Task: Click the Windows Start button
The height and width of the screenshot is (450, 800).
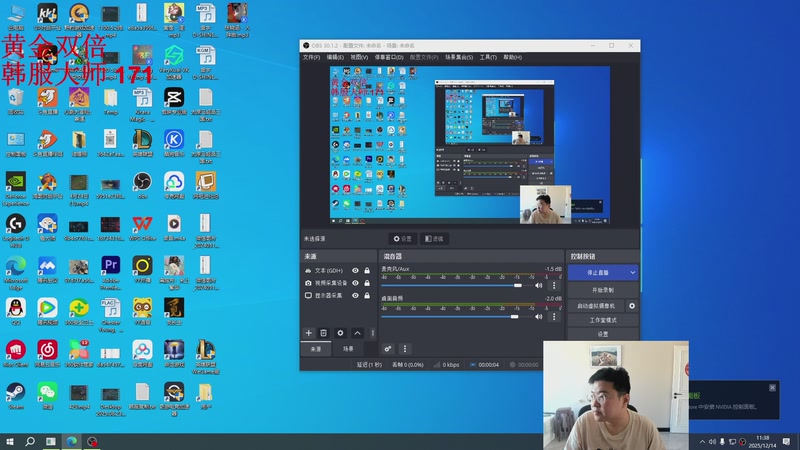Action: tap(10, 441)
